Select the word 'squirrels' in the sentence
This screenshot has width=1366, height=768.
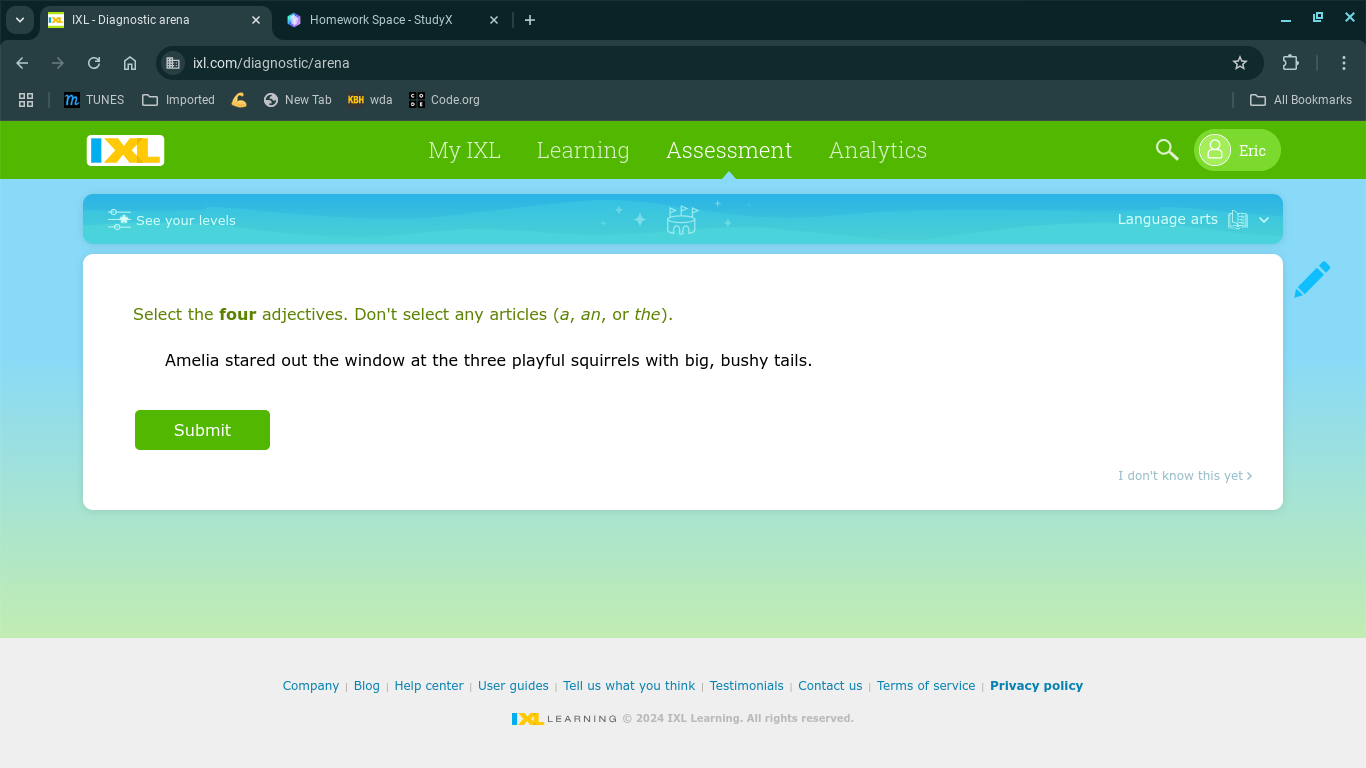tap(605, 361)
